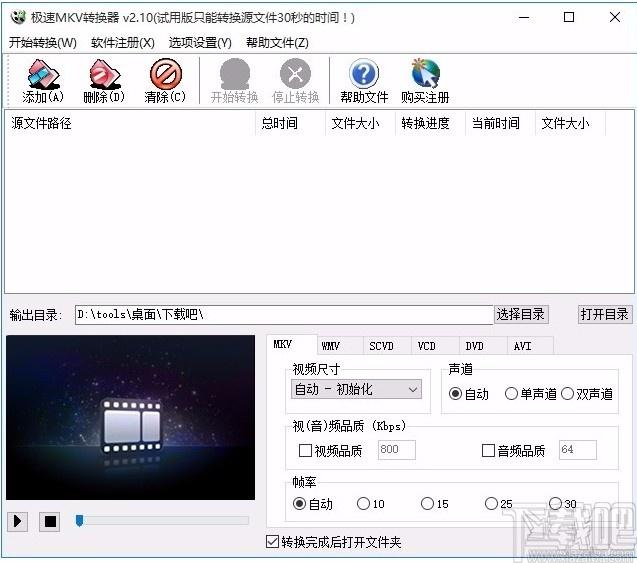This screenshot has width=637, height=563.
Task: Select 自动 audio channel radio
Action: 455,394
